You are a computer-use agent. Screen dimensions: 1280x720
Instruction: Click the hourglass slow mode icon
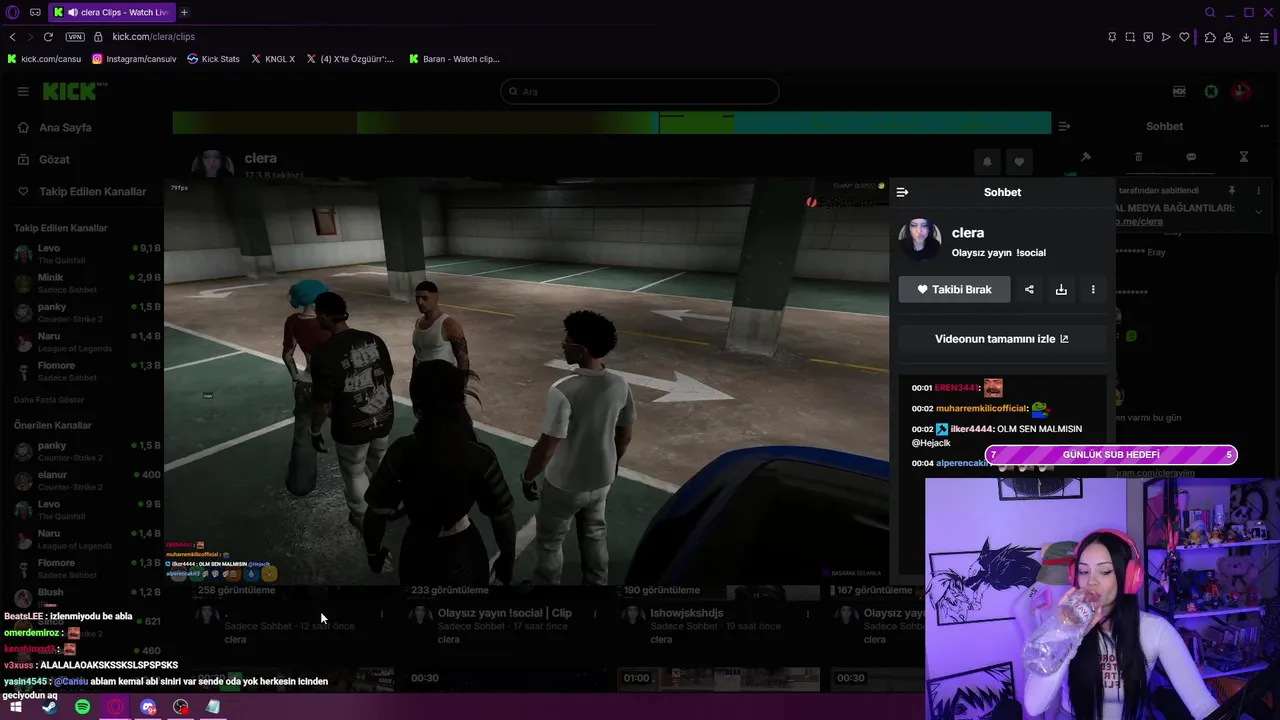pos(1244,157)
